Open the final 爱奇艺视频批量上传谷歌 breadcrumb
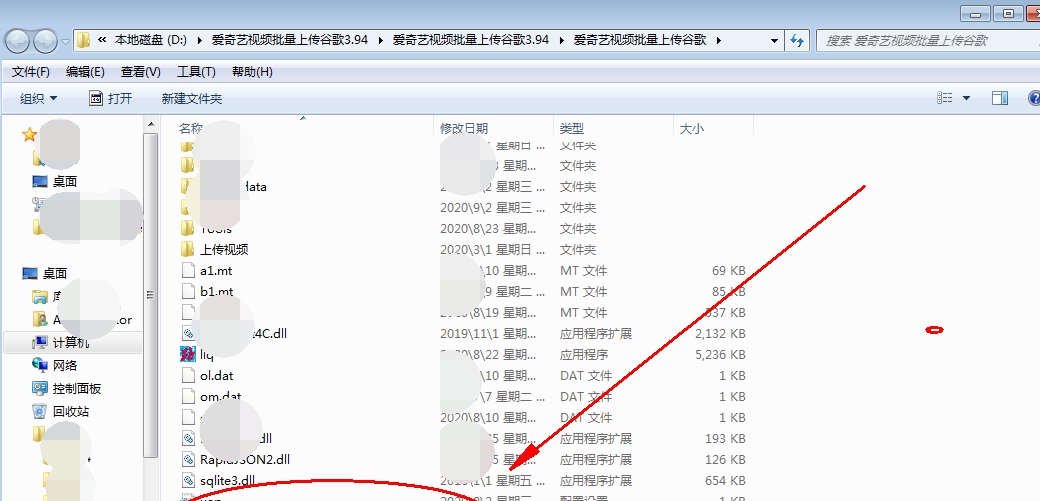Screen dimensions: 1040x501 point(639,40)
